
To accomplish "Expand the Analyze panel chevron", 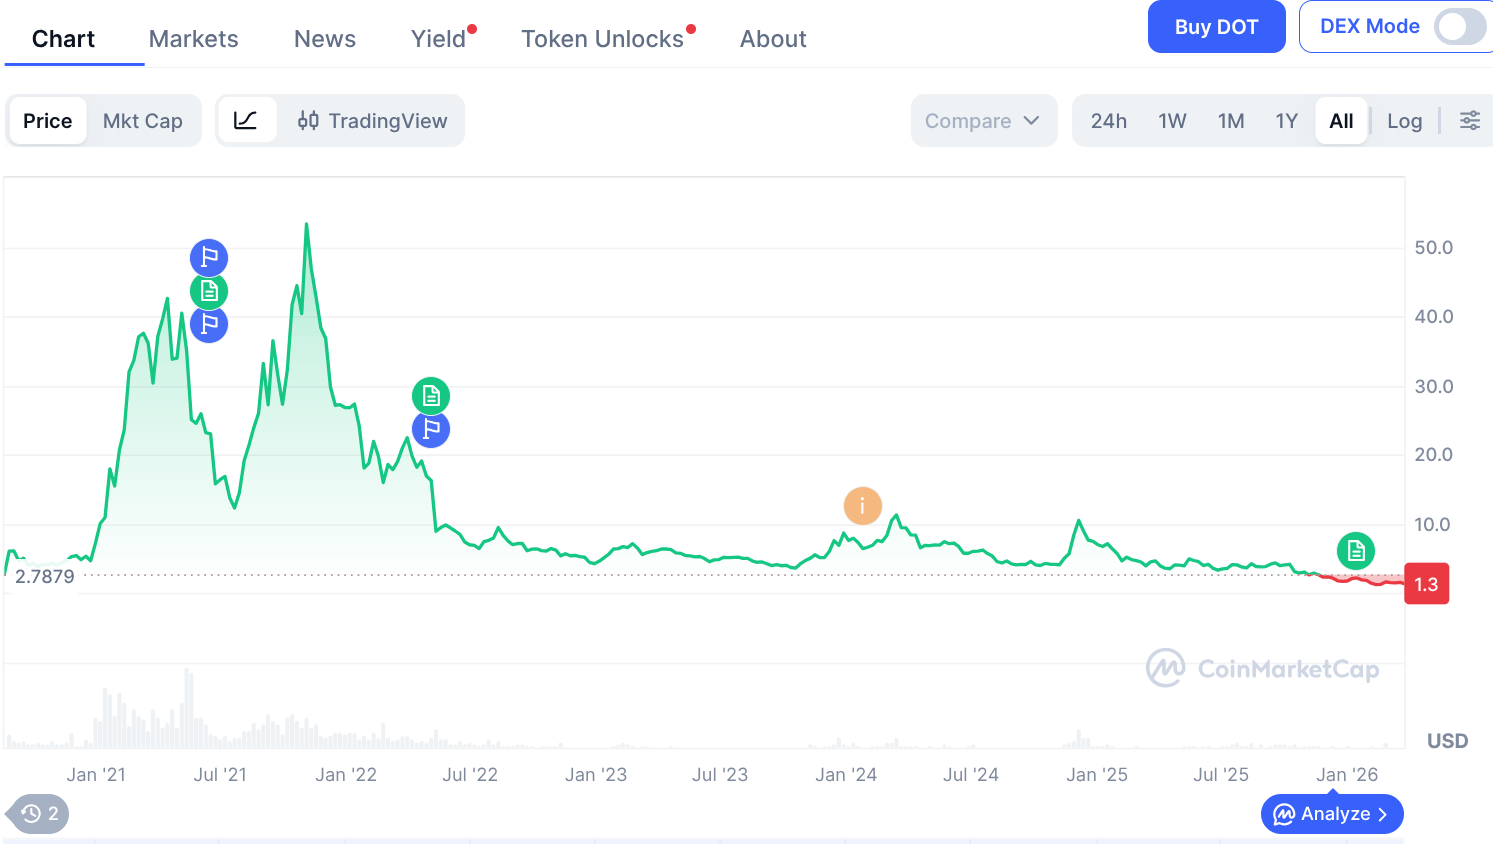I will pyautogui.click(x=1383, y=814).
